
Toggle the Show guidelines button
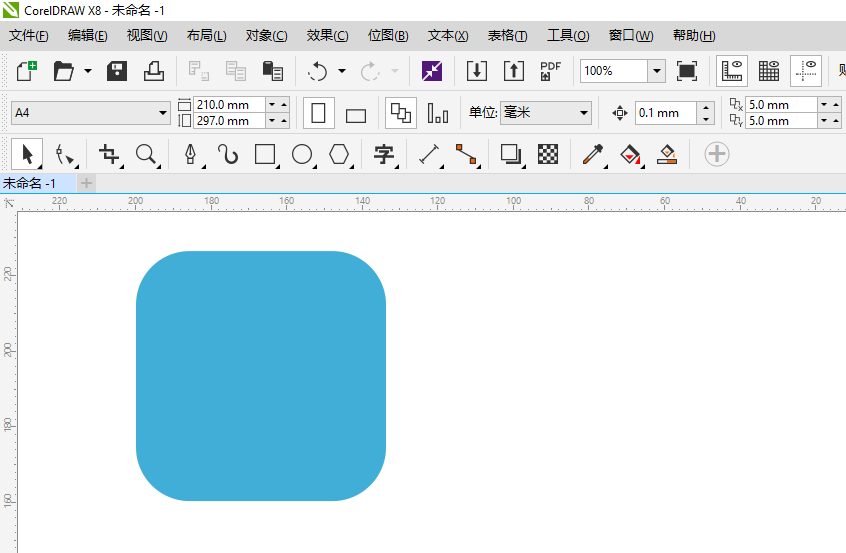[x=806, y=71]
